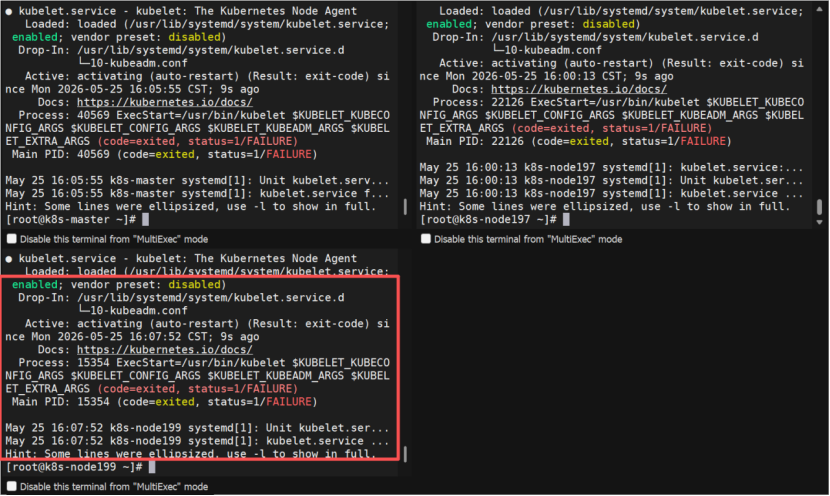Click '16:07:52 CST; 9s ago' timestamp text
Image resolution: width=830 pixels, height=496 pixels.
tap(194, 337)
